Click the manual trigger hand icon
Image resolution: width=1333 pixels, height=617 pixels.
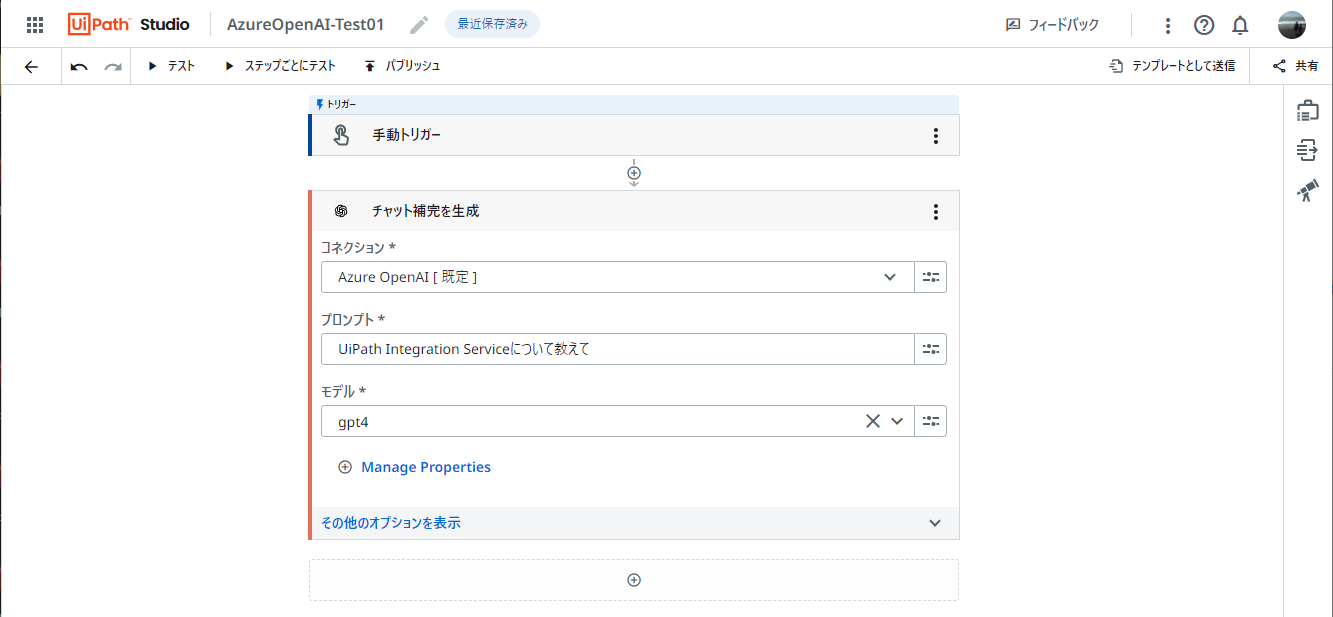pyautogui.click(x=341, y=135)
